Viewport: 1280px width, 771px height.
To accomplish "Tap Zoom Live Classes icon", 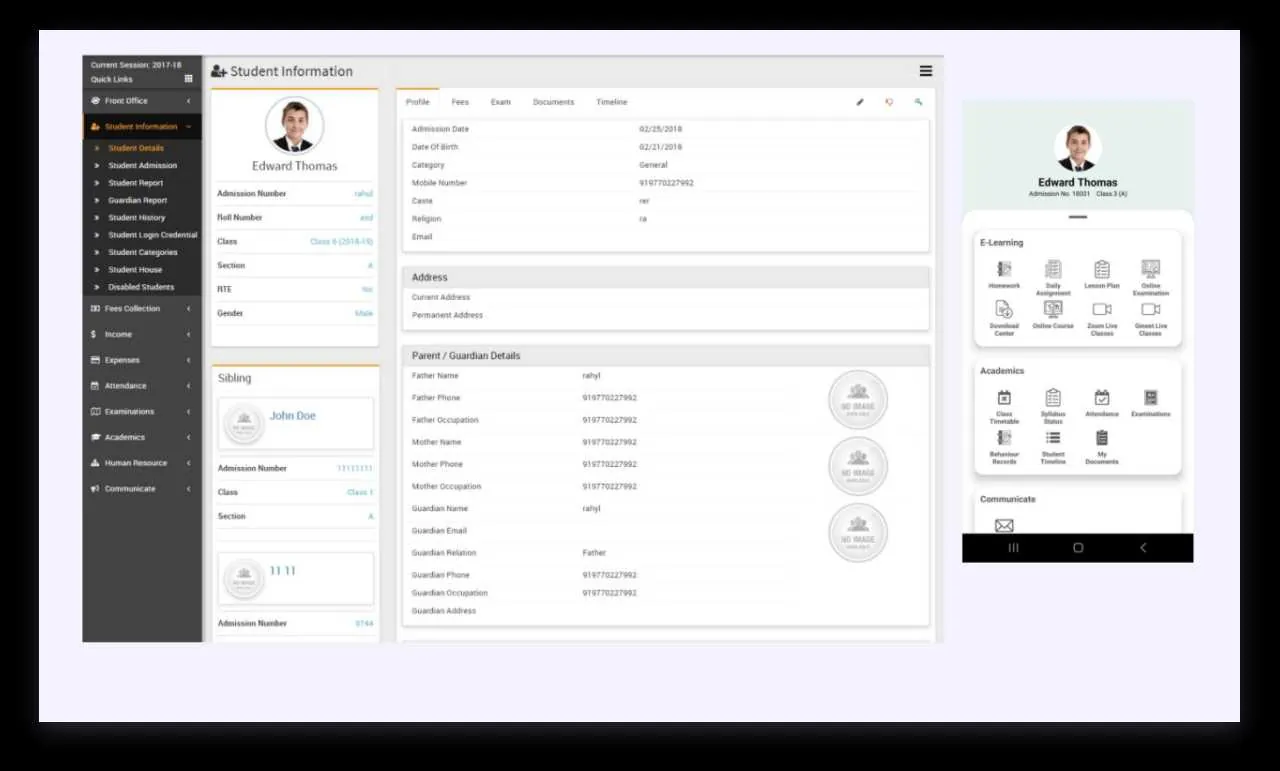I will [x=1102, y=318].
